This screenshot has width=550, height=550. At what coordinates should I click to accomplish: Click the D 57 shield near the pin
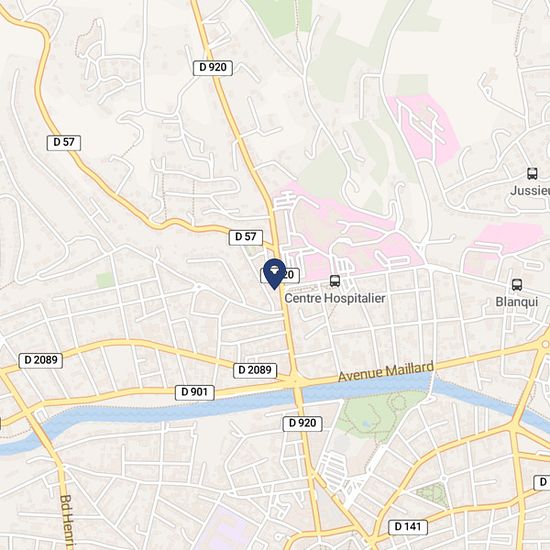(x=246, y=237)
